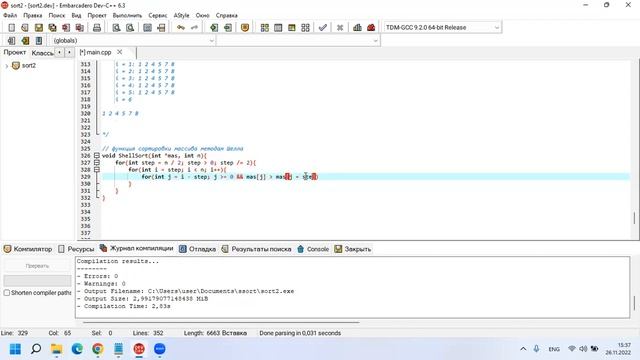This screenshot has height=360, width=640.
Task: Open the Отладка debug tab
Action: click(198, 249)
